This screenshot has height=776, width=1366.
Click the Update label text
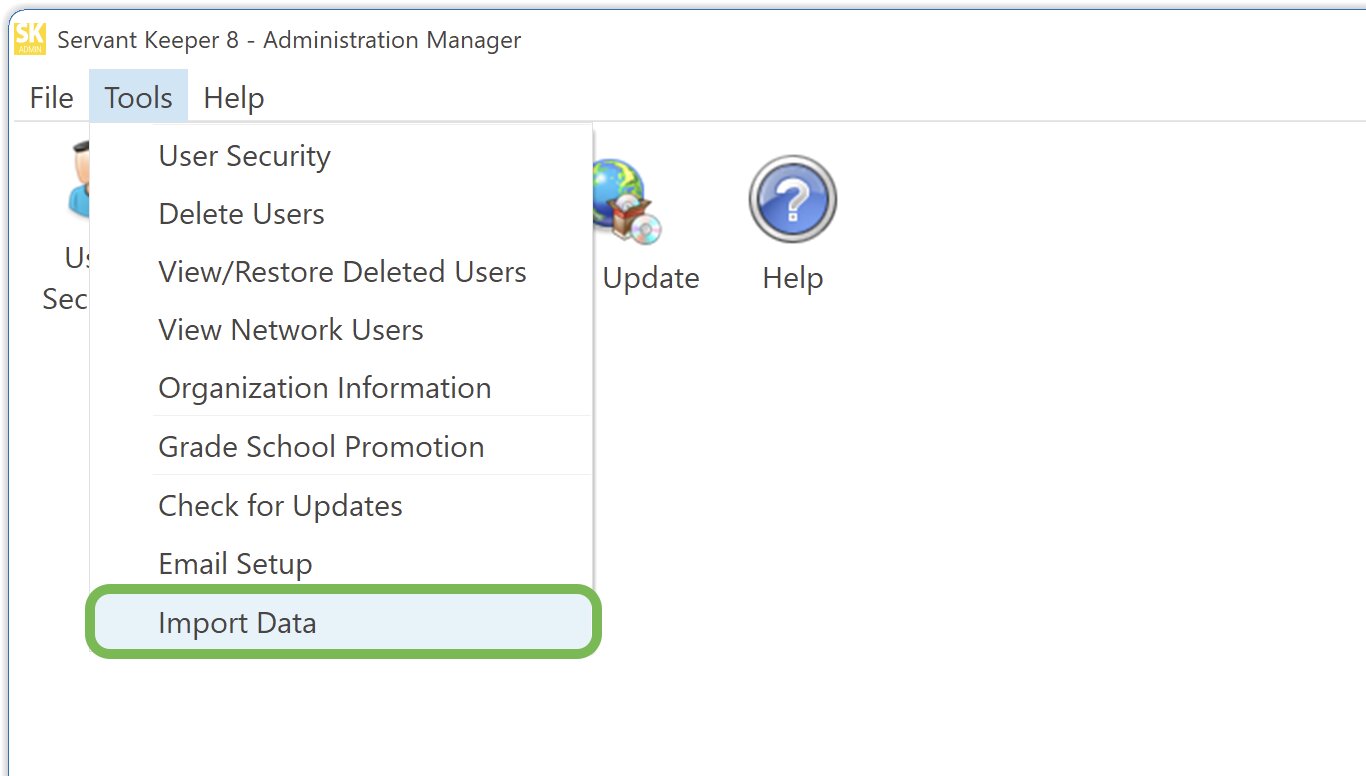coord(650,278)
